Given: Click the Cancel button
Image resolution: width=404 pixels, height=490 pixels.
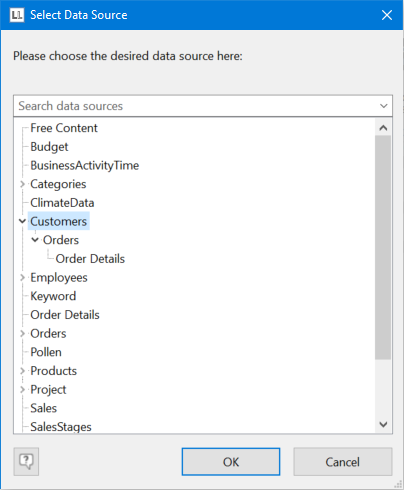Looking at the screenshot, I should (x=343, y=462).
